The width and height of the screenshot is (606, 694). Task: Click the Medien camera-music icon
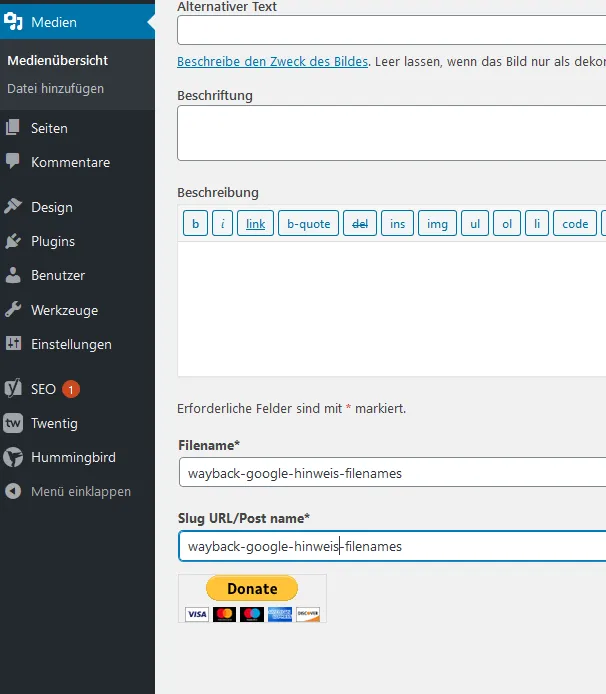(13, 21)
